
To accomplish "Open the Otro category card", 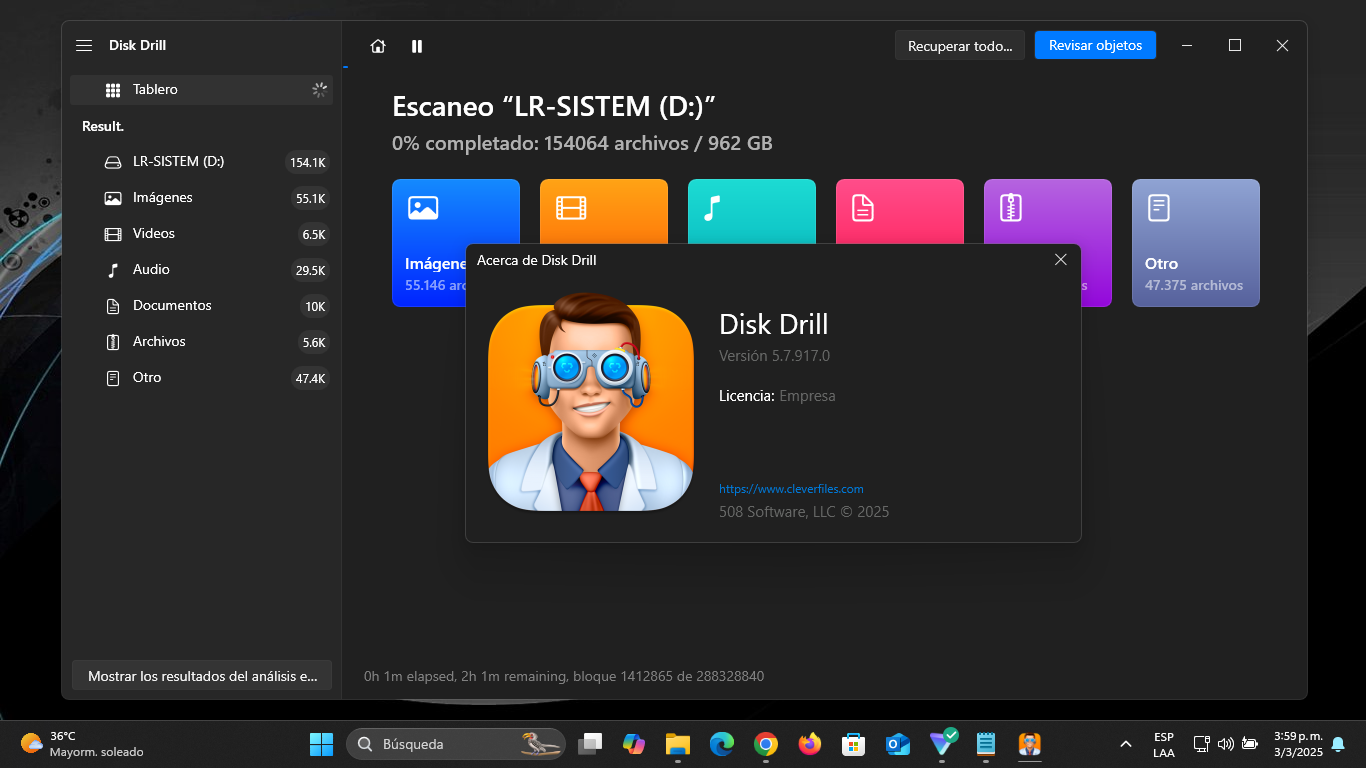I will [1196, 243].
